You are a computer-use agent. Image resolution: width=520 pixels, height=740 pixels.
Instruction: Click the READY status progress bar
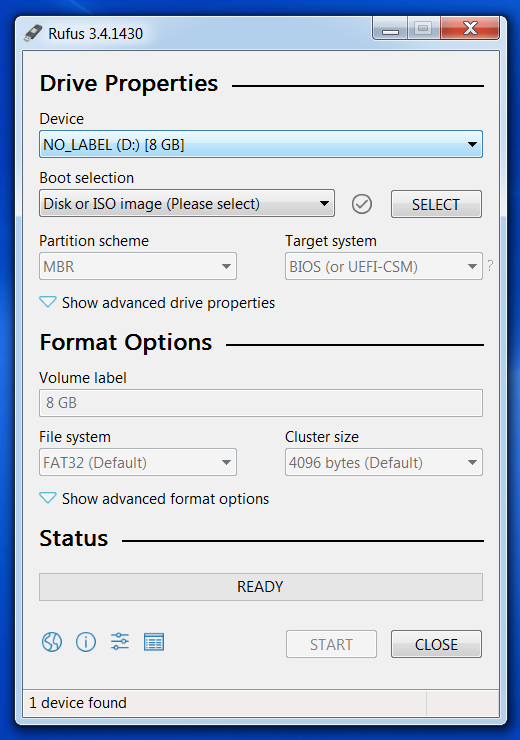point(260,587)
